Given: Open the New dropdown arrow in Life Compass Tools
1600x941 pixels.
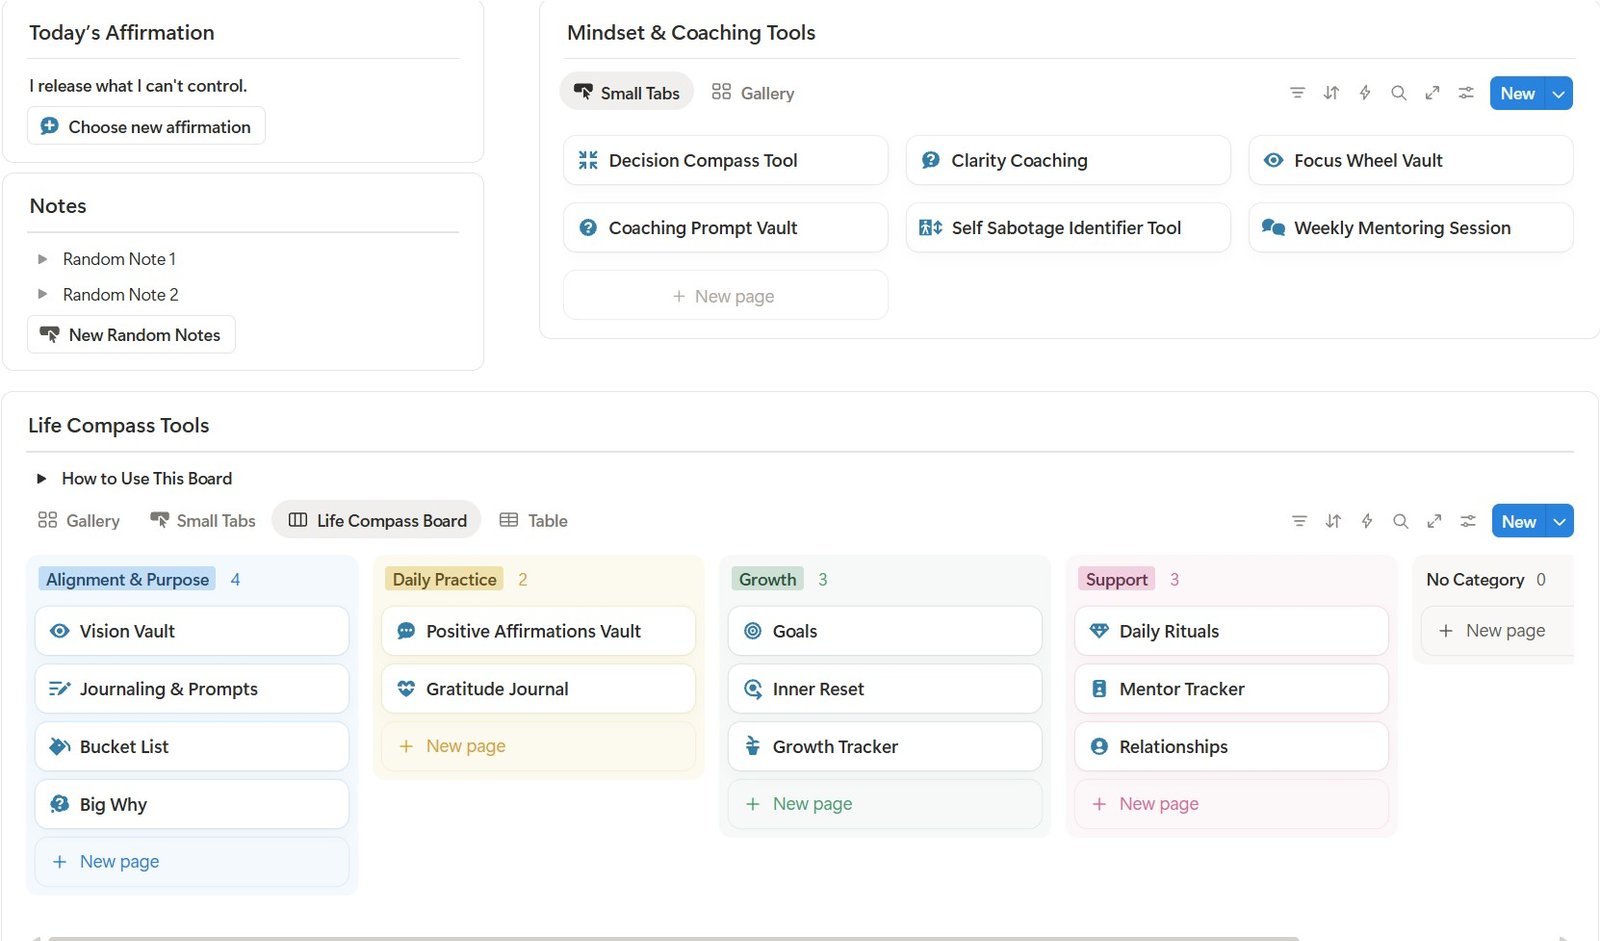Looking at the screenshot, I should [x=1559, y=522].
